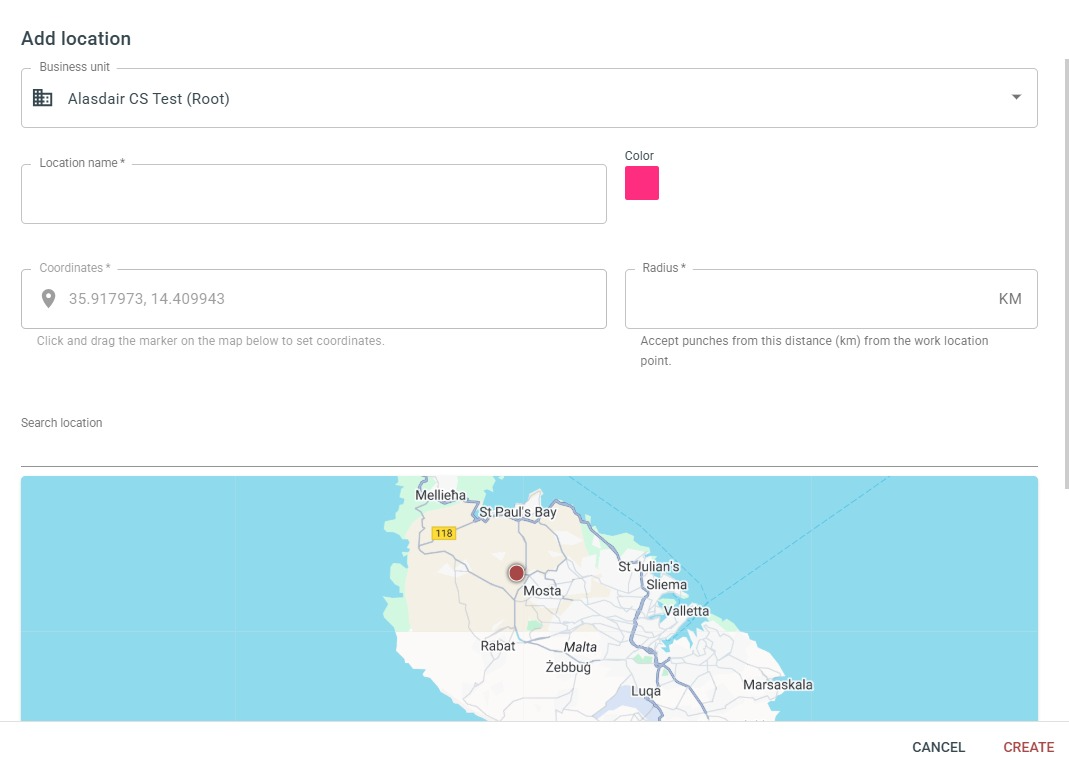
Task: Open the Business unit dropdown arrow
Action: [1016, 98]
